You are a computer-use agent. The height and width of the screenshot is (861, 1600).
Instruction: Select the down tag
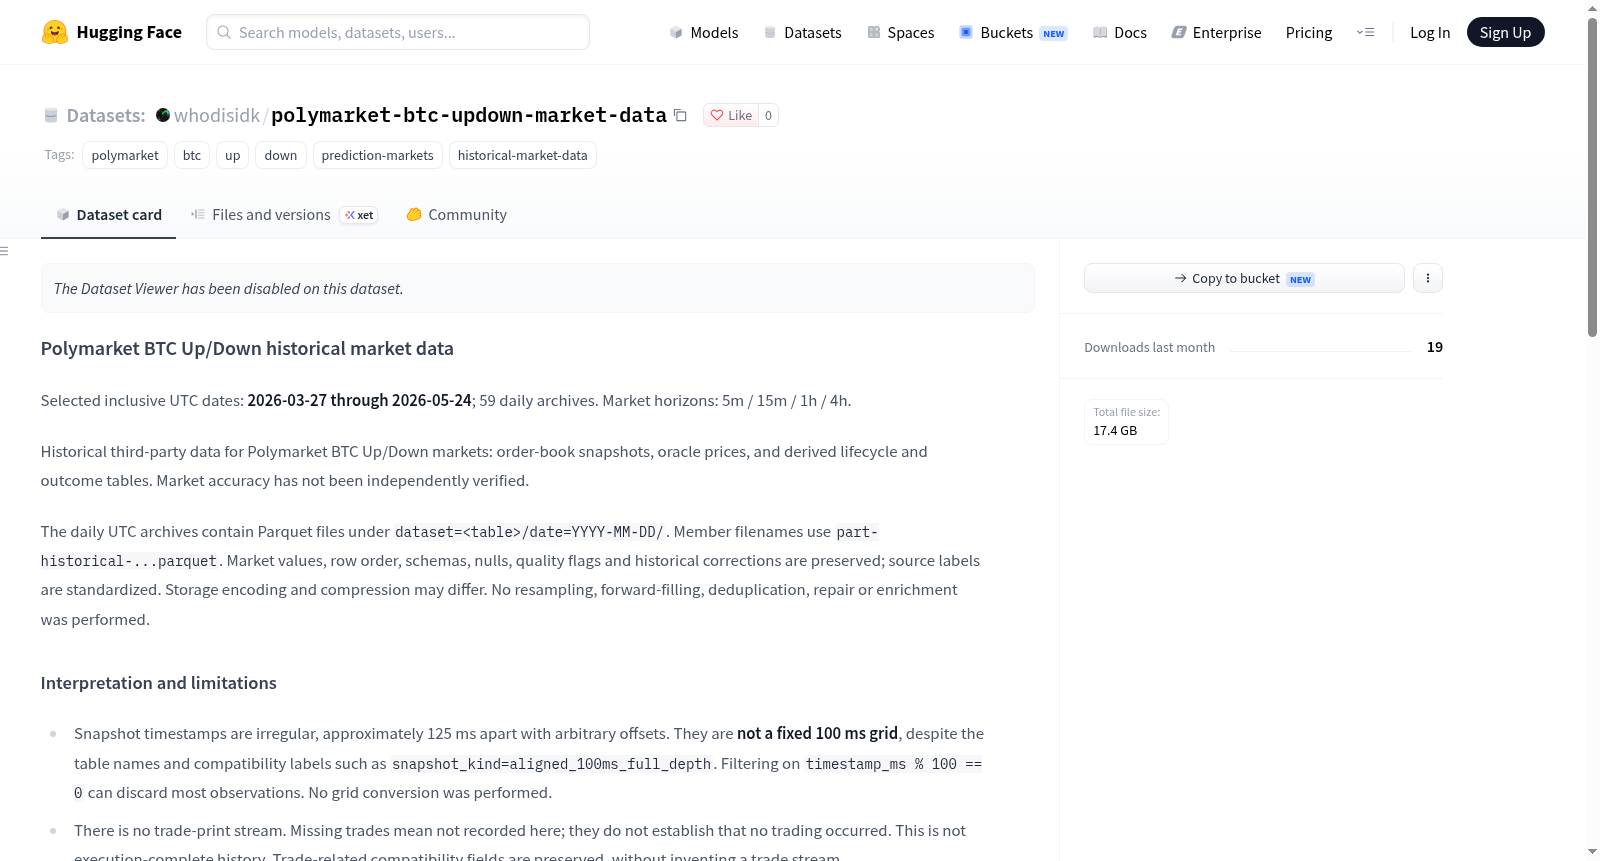[281, 155]
